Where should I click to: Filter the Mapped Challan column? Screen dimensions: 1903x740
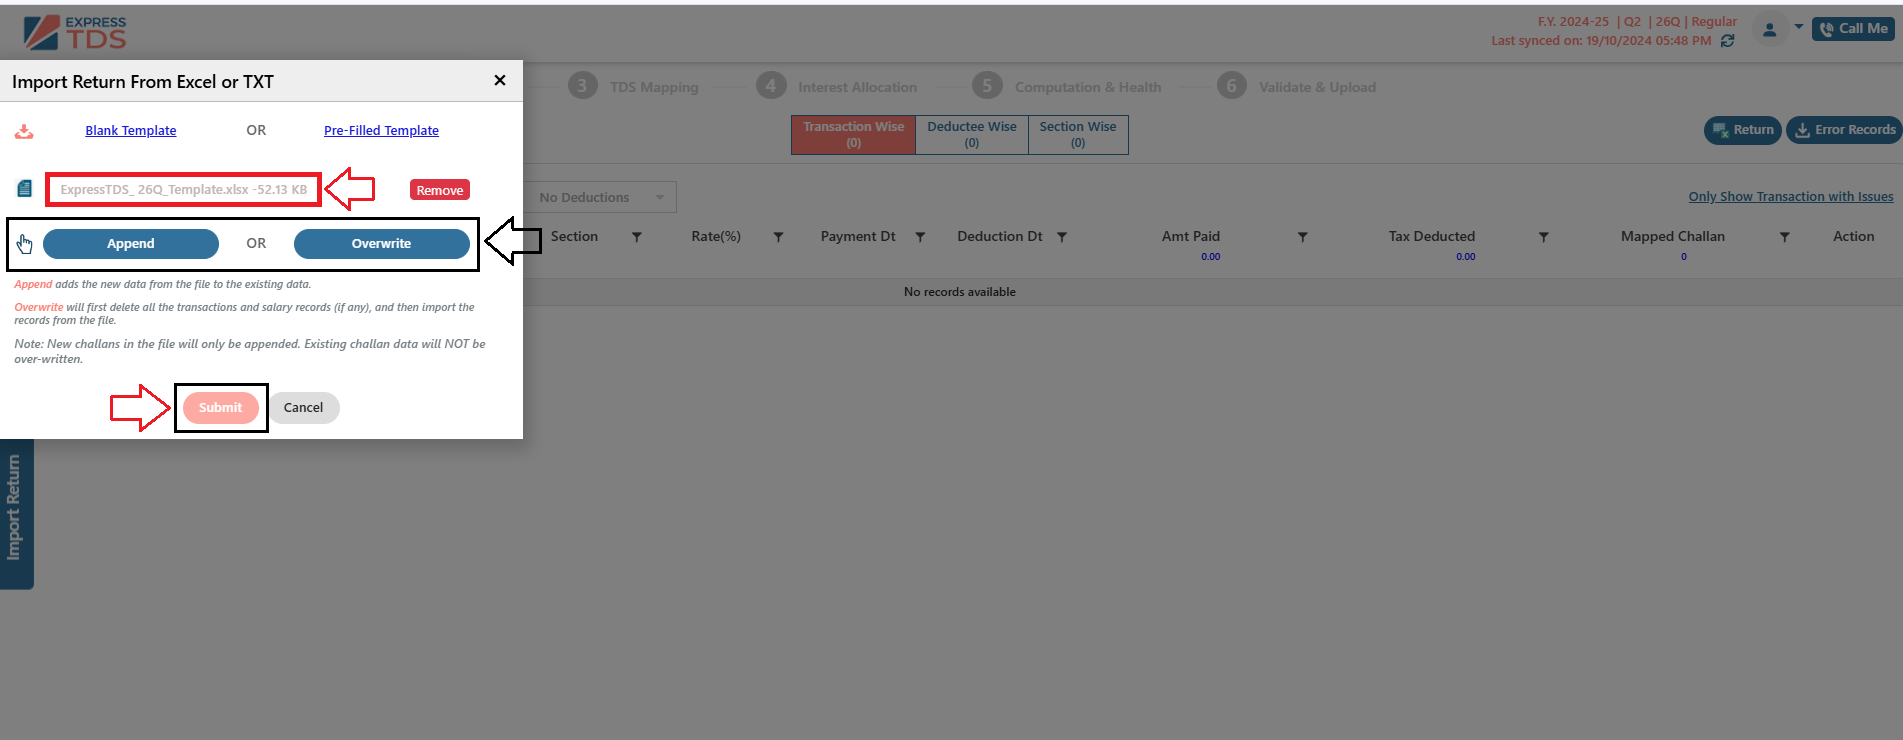coord(1784,237)
